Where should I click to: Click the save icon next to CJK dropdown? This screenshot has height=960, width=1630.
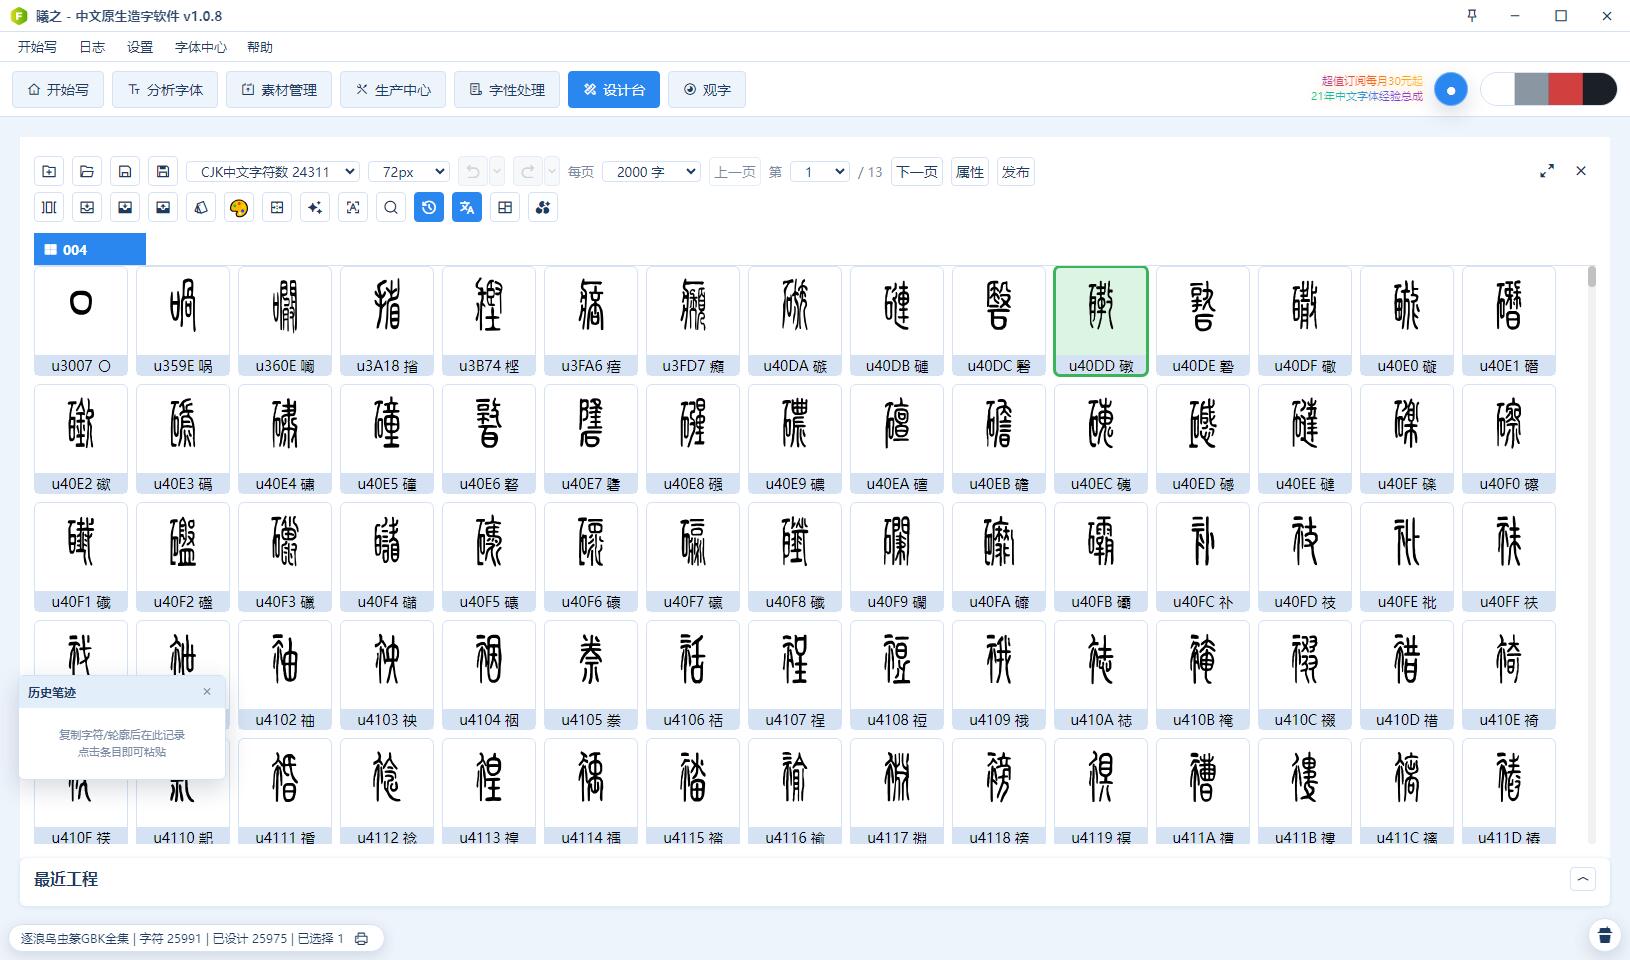[163, 172]
